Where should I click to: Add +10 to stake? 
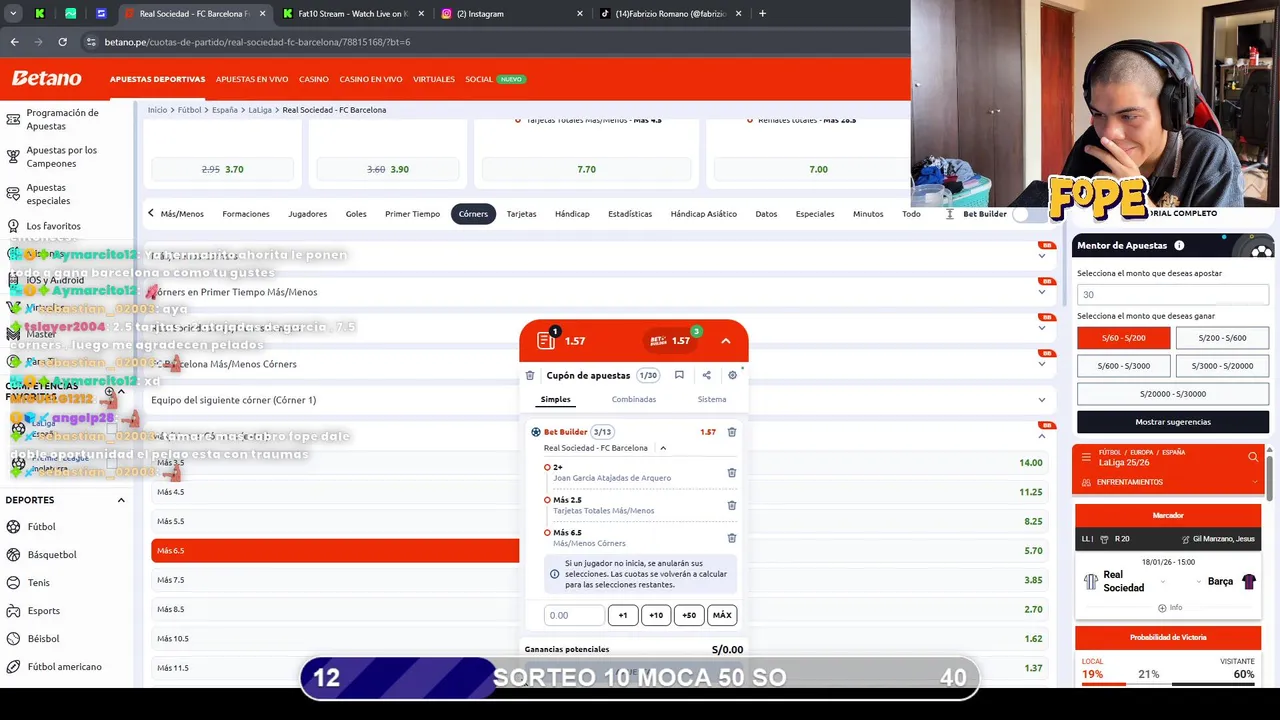coord(656,615)
